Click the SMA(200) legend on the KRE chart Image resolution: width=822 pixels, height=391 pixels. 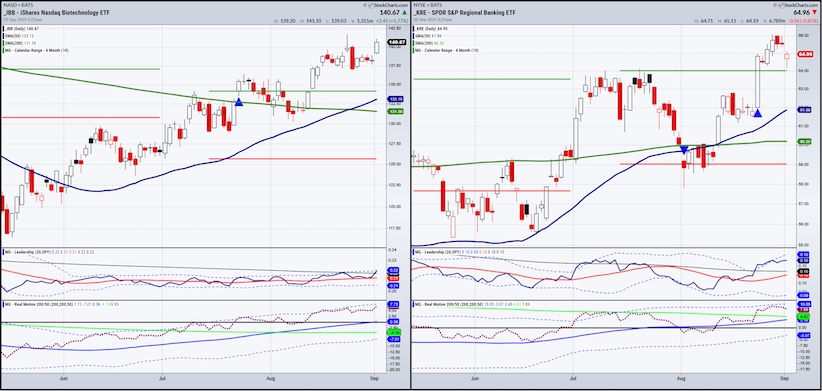point(429,43)
